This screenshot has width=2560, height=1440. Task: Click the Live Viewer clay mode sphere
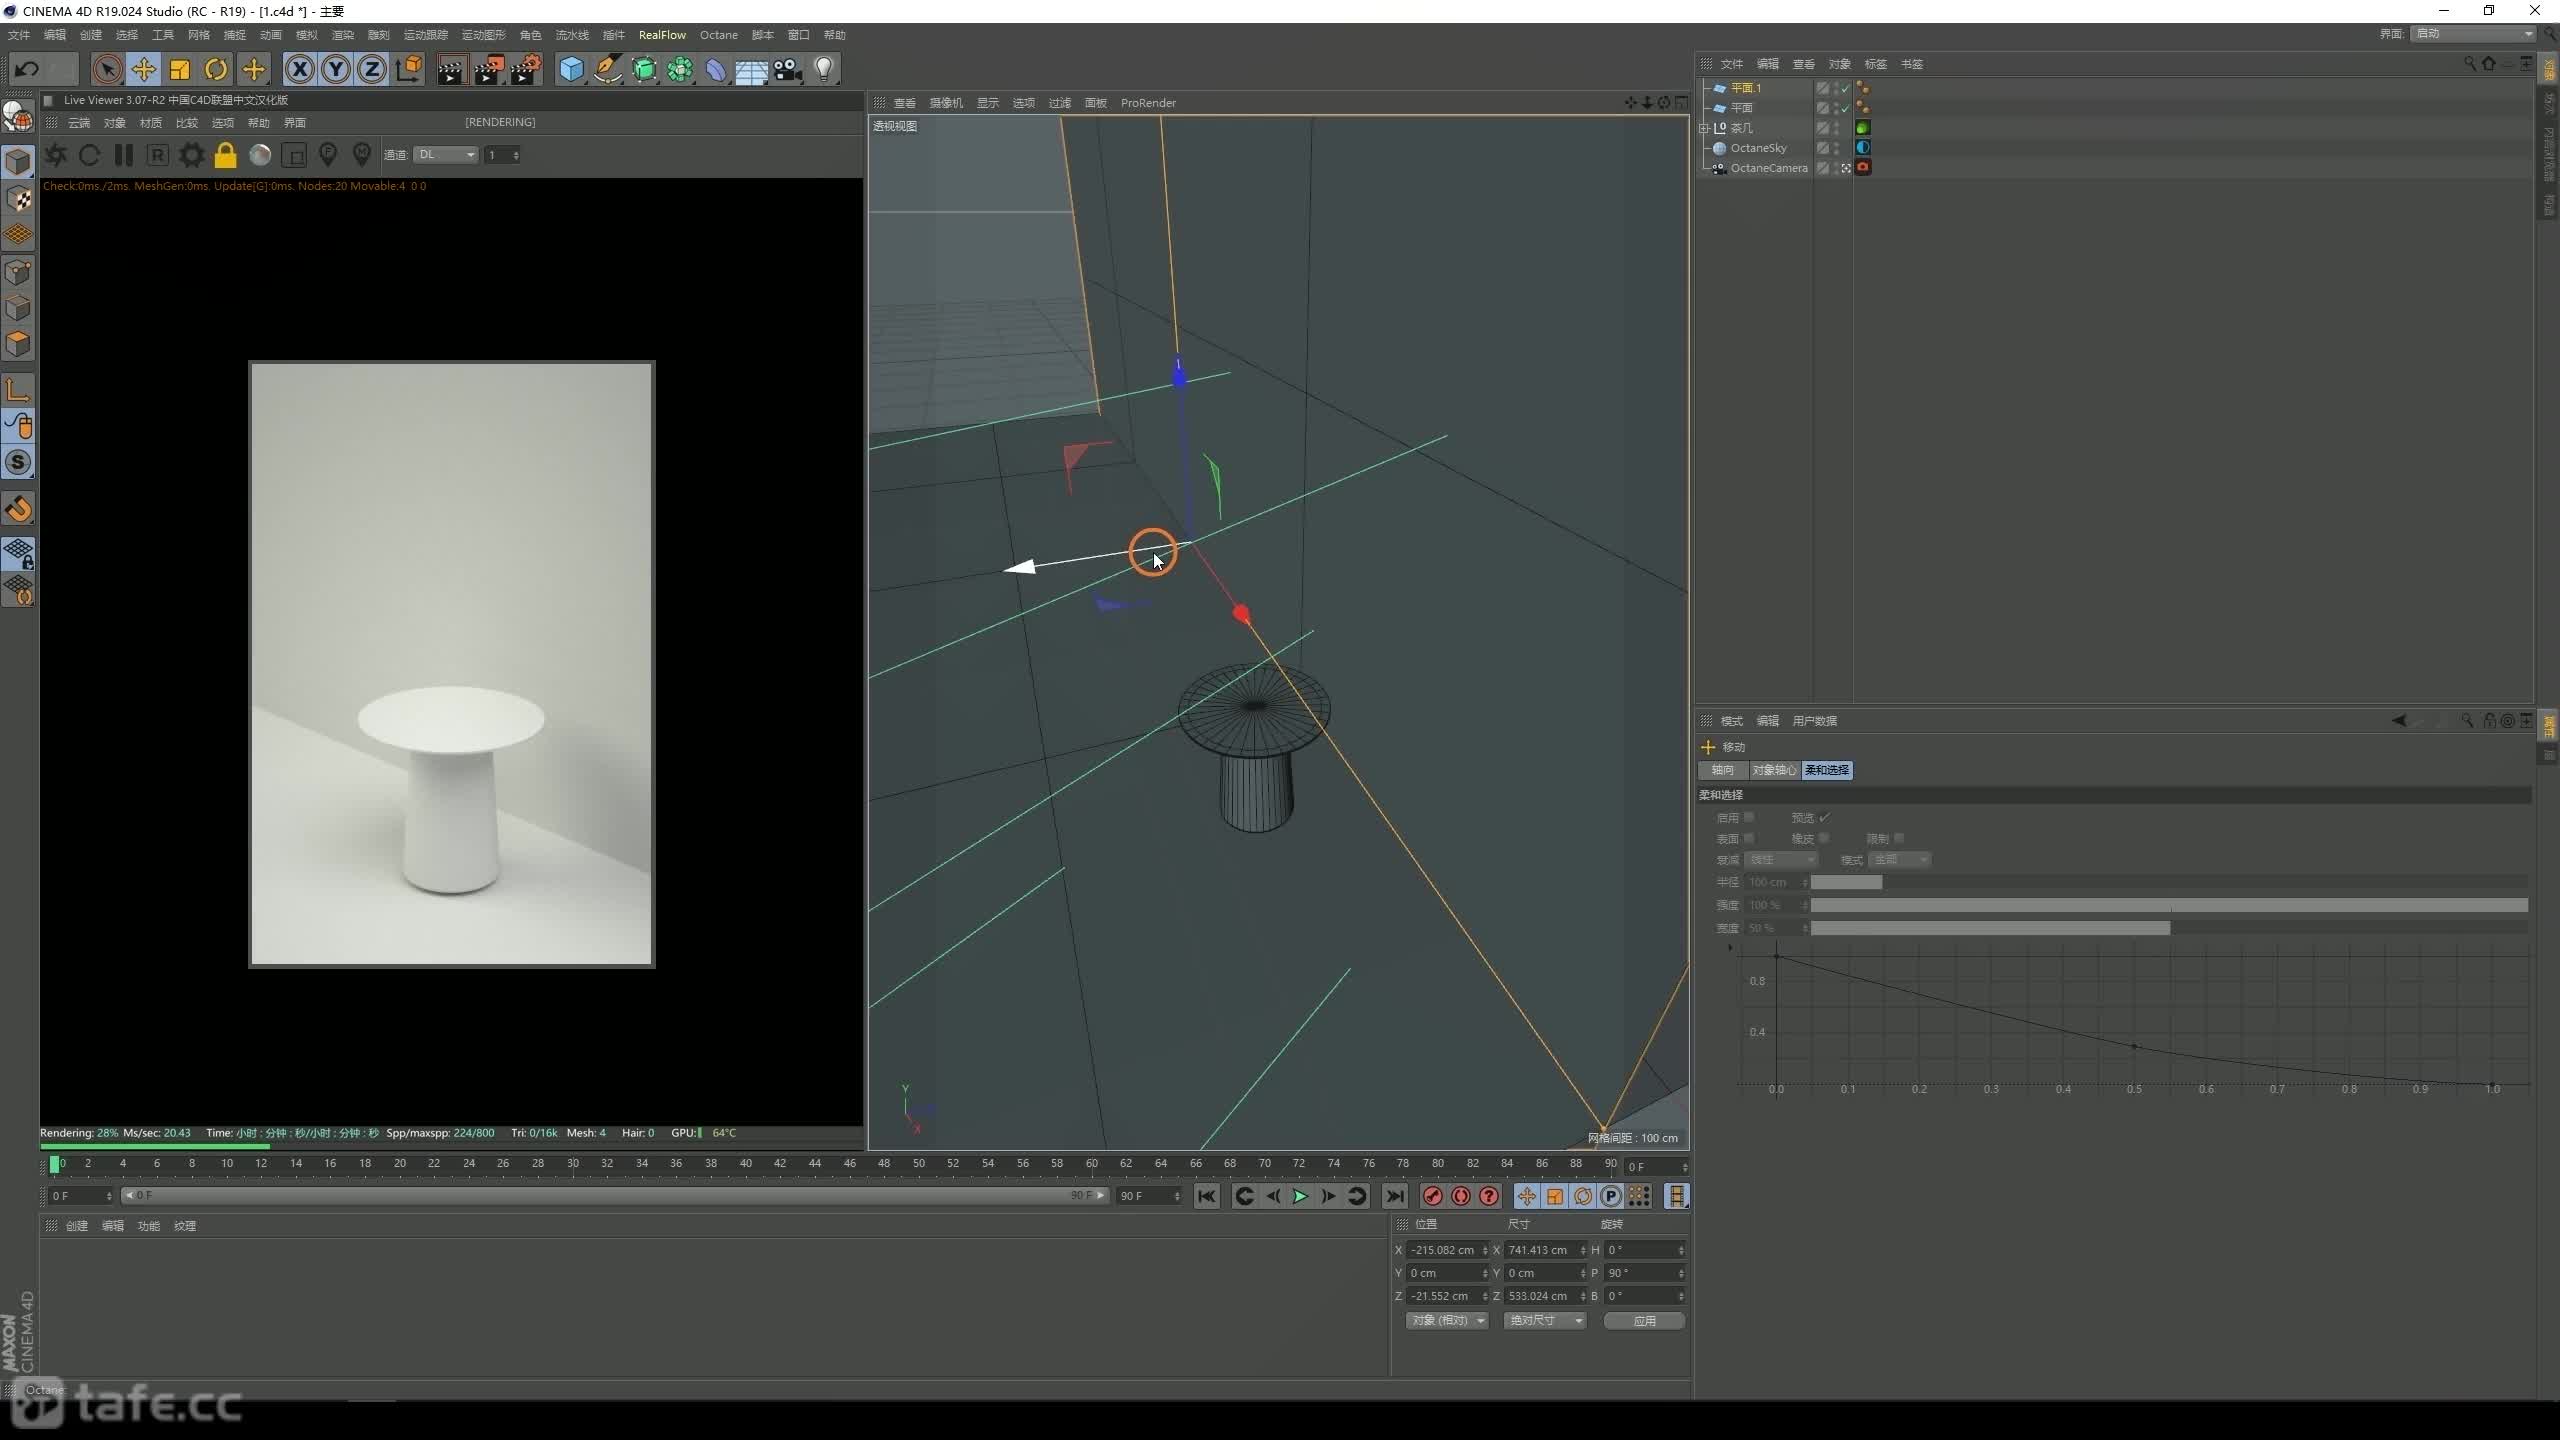point(260,155)
